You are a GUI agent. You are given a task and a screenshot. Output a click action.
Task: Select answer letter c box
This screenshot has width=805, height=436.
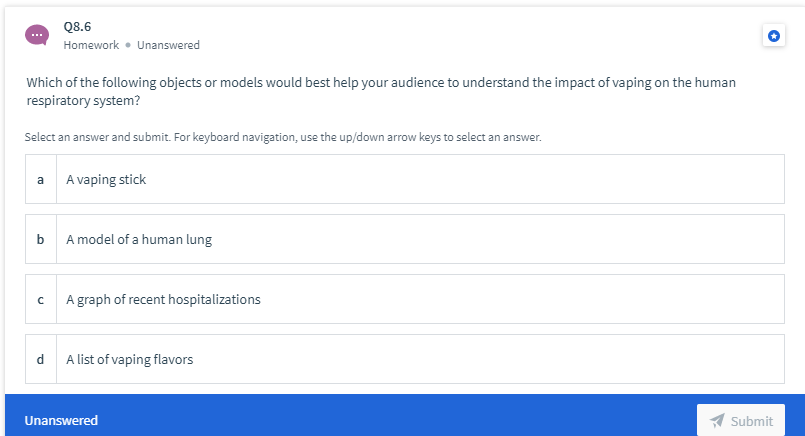pos(41,299)
